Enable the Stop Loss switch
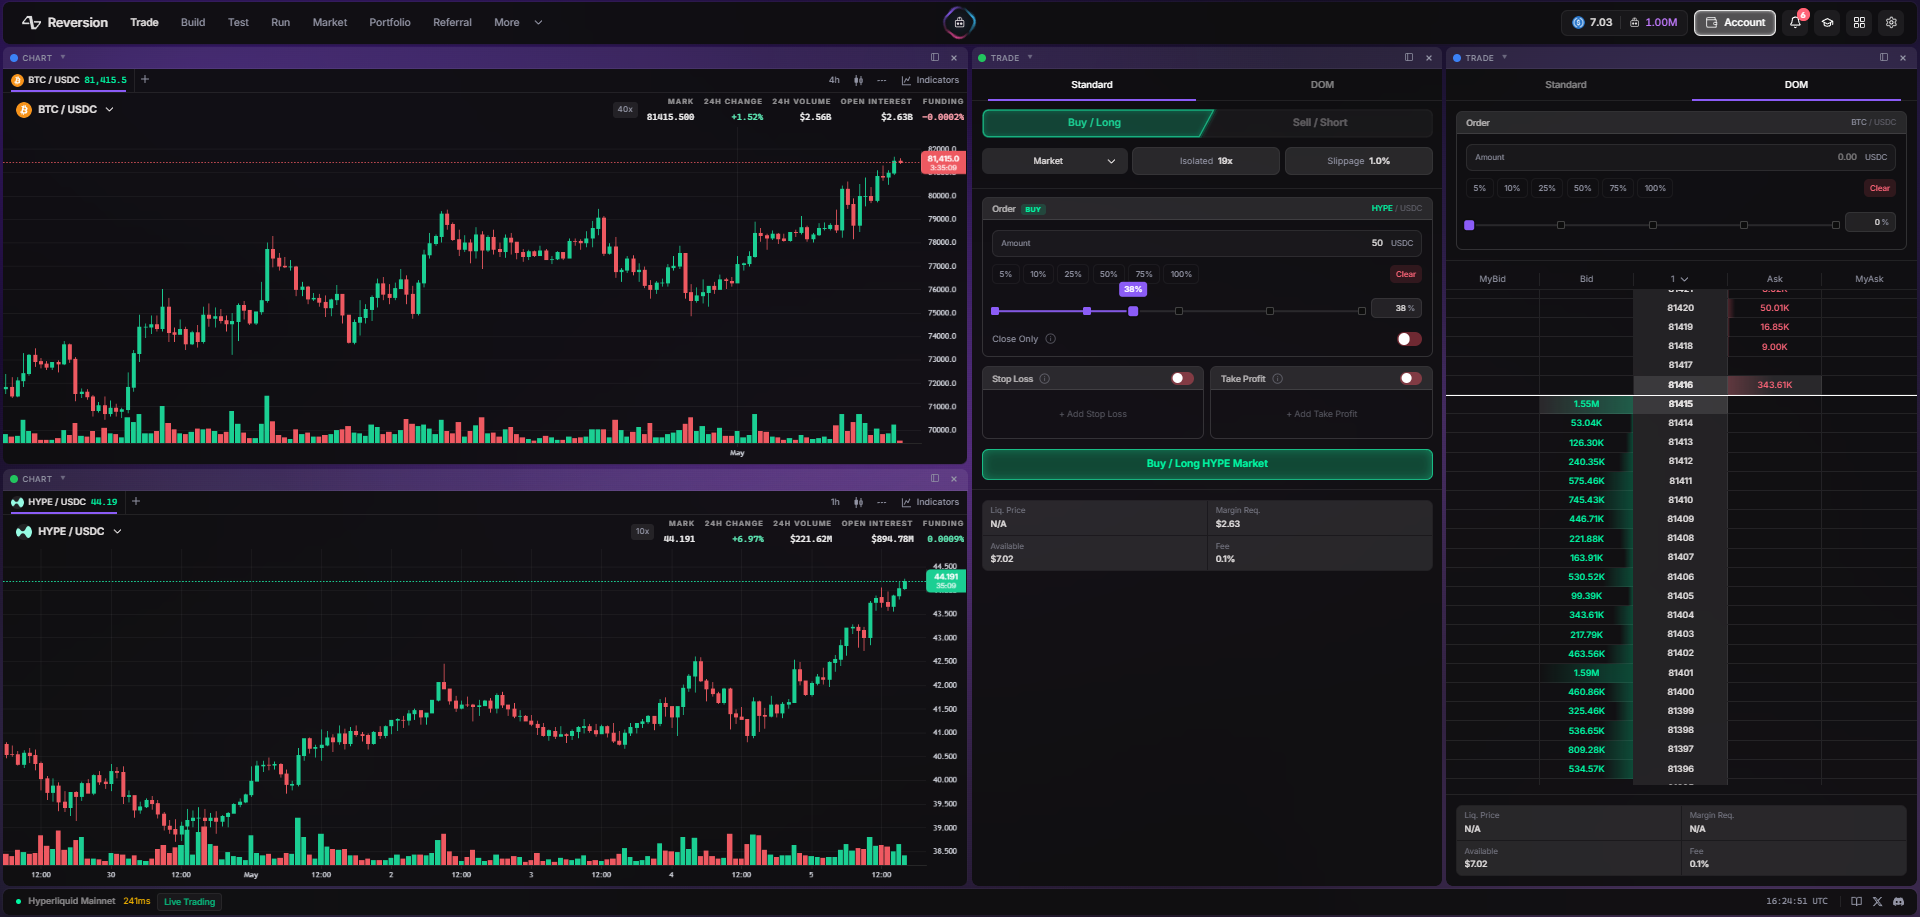1920x917 pixels. click(x=1182, y=378)
